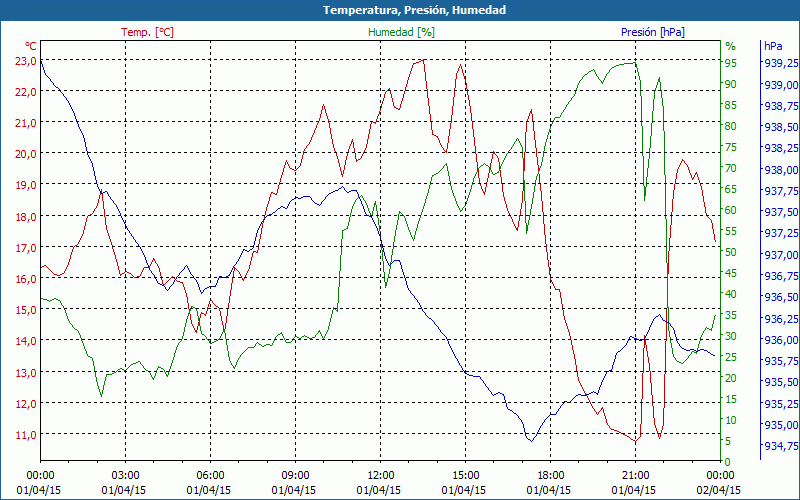The height and width of the screenshot is (500, 800).
Task: Click the '21,0' temperature axis value
Action: pos(25,123)
